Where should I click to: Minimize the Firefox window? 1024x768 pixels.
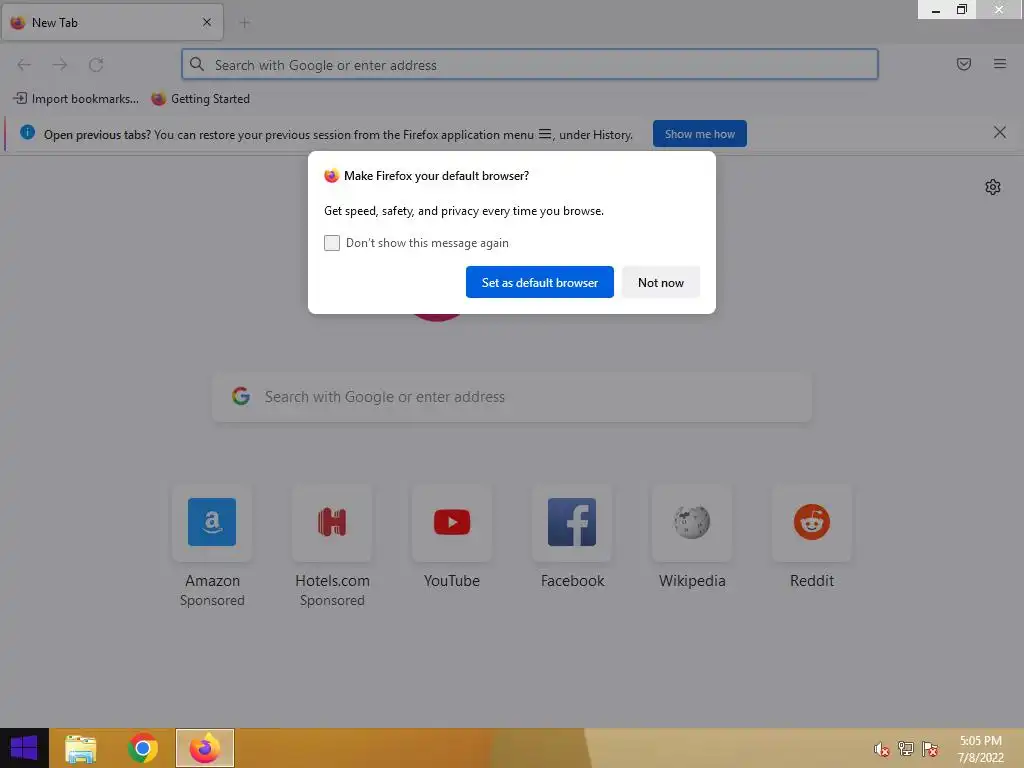935,10
